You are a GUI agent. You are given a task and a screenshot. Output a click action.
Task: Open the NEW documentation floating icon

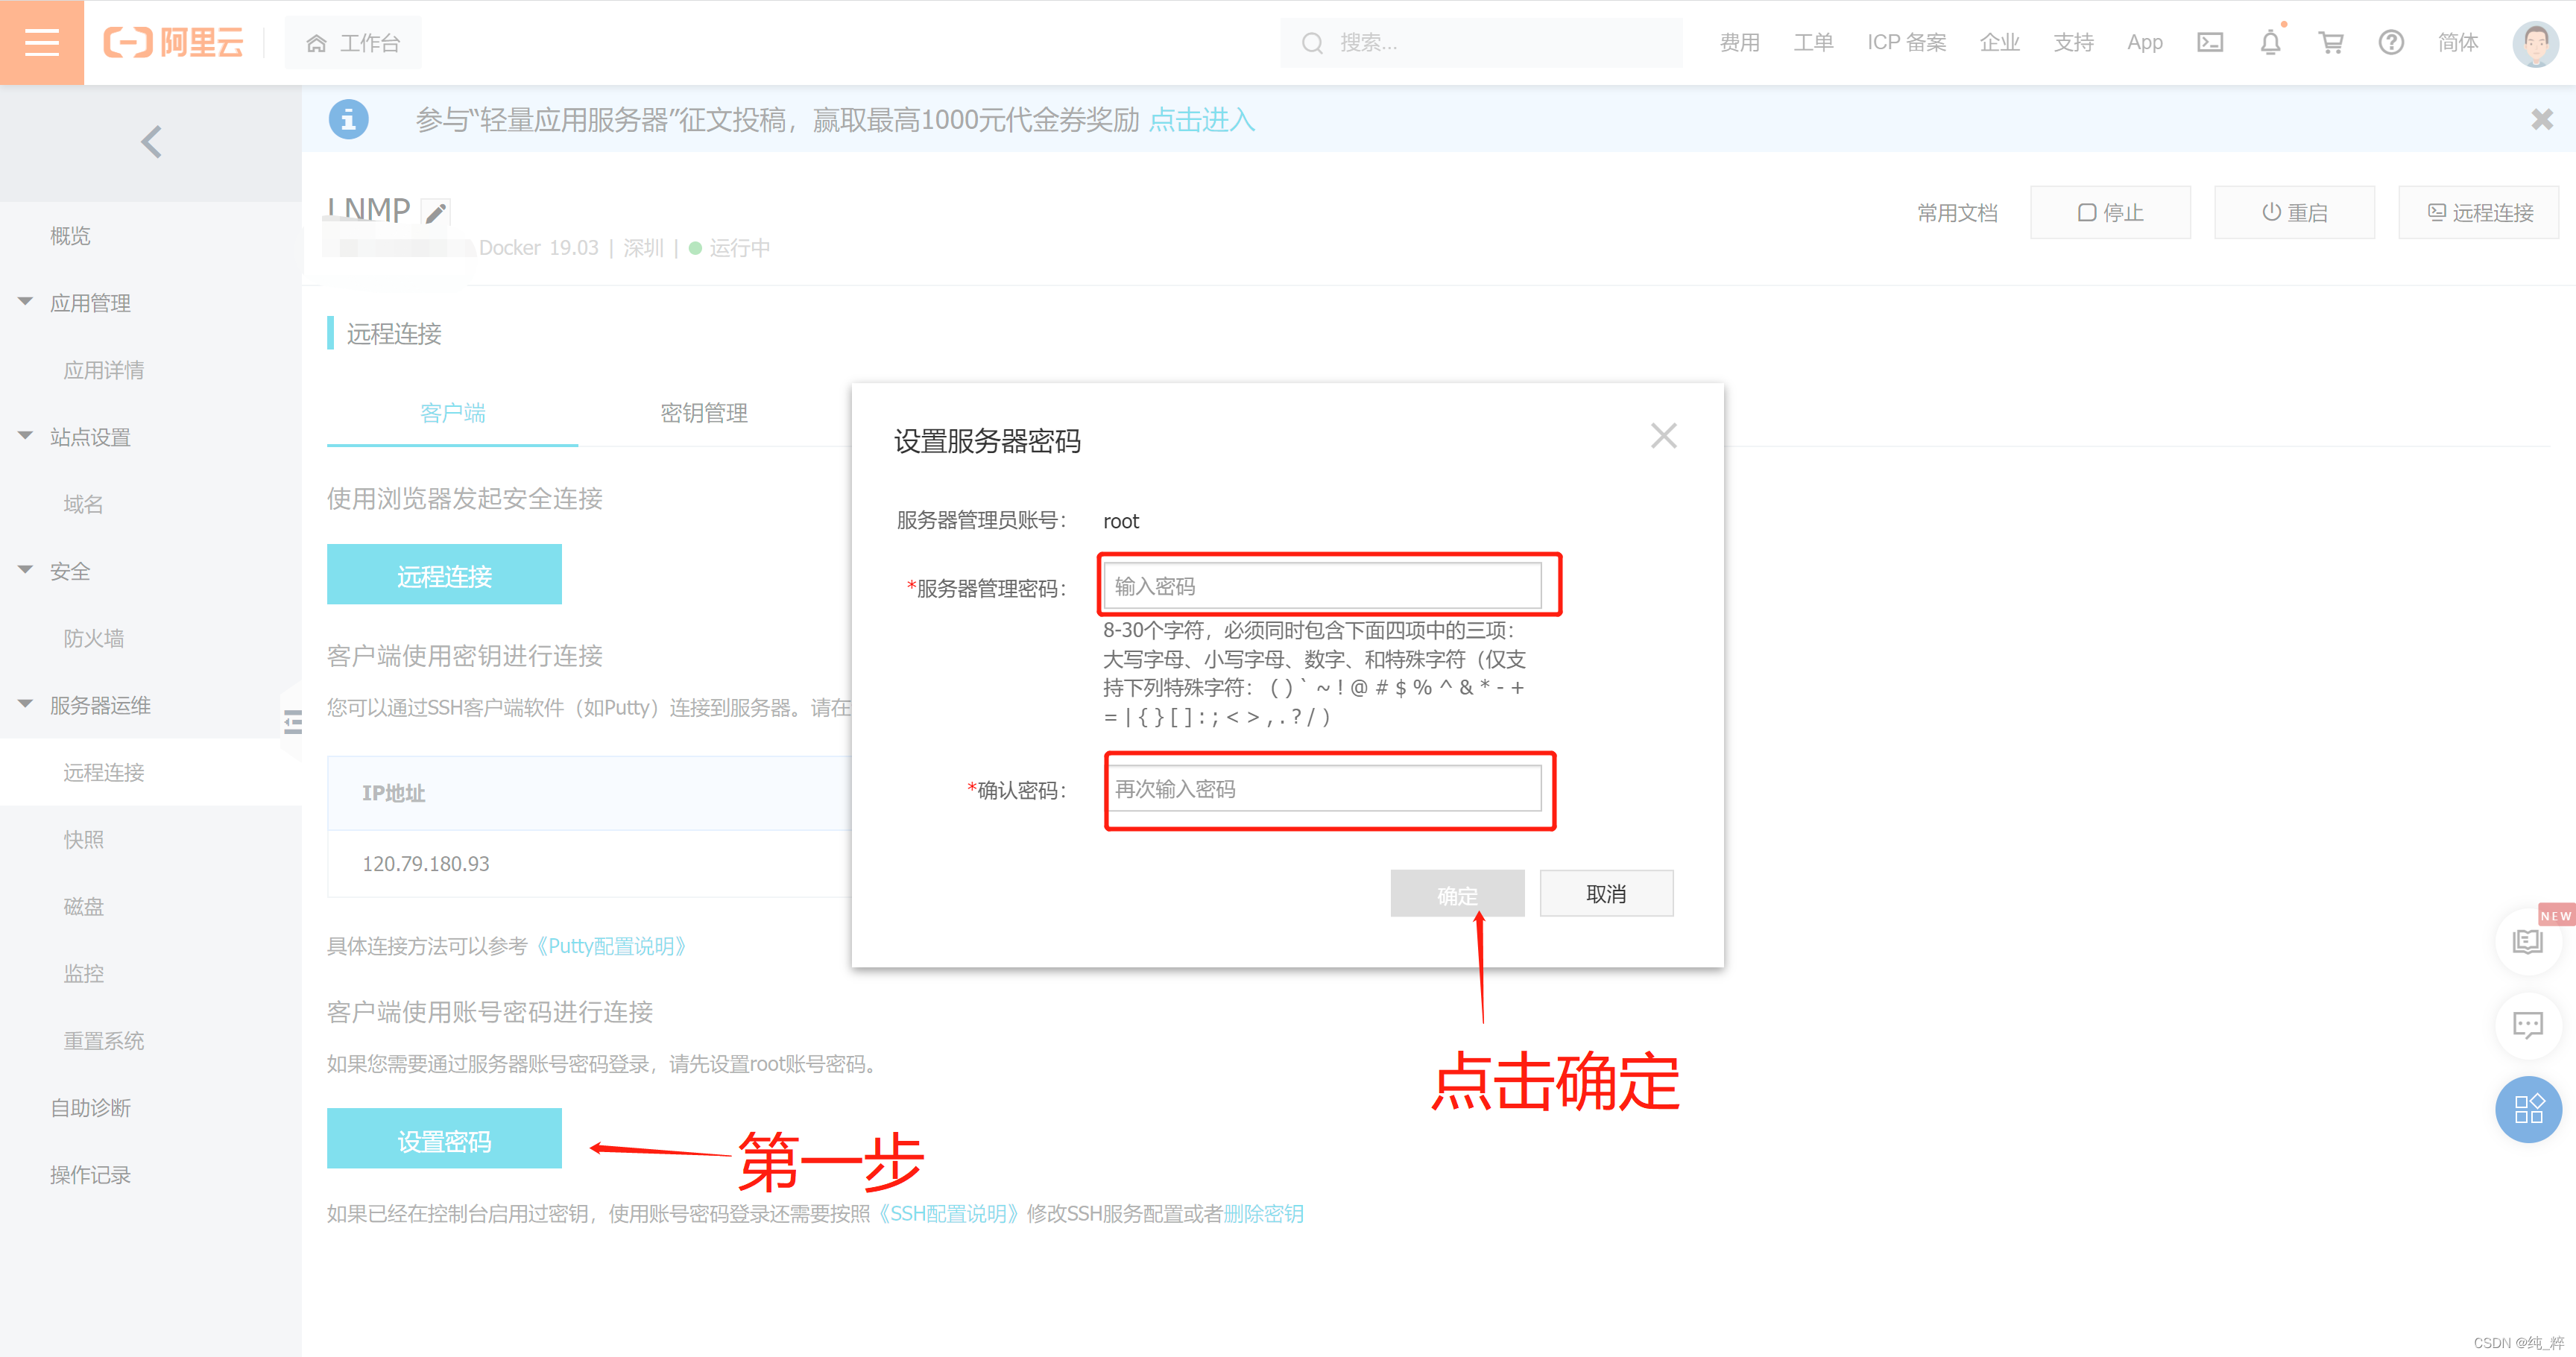[x=2528, y=941]
